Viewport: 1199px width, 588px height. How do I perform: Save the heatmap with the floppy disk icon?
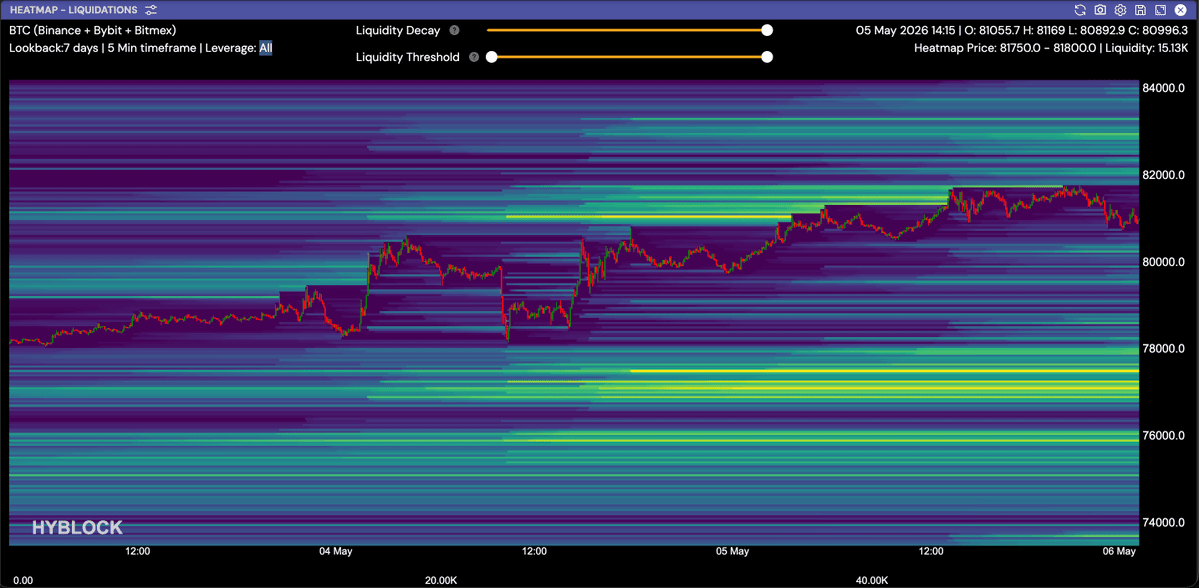(1140, 10)
